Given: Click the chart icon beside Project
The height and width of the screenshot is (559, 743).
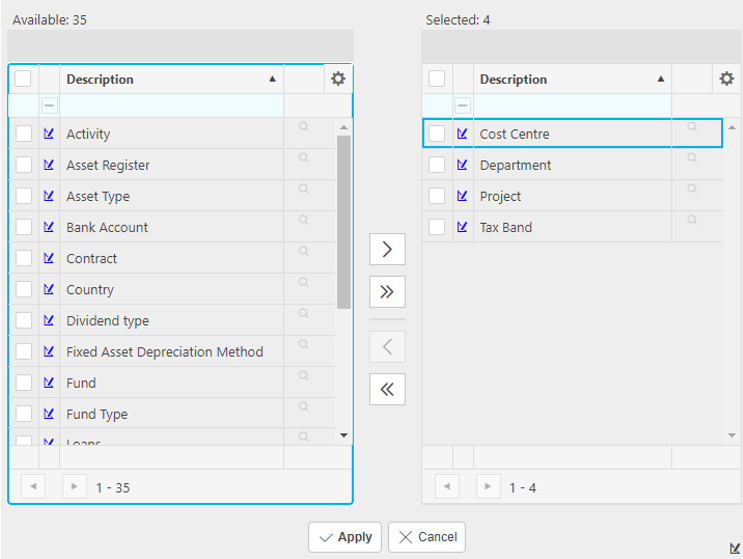Looking at the screenshot, I should [x=462, y=196].
